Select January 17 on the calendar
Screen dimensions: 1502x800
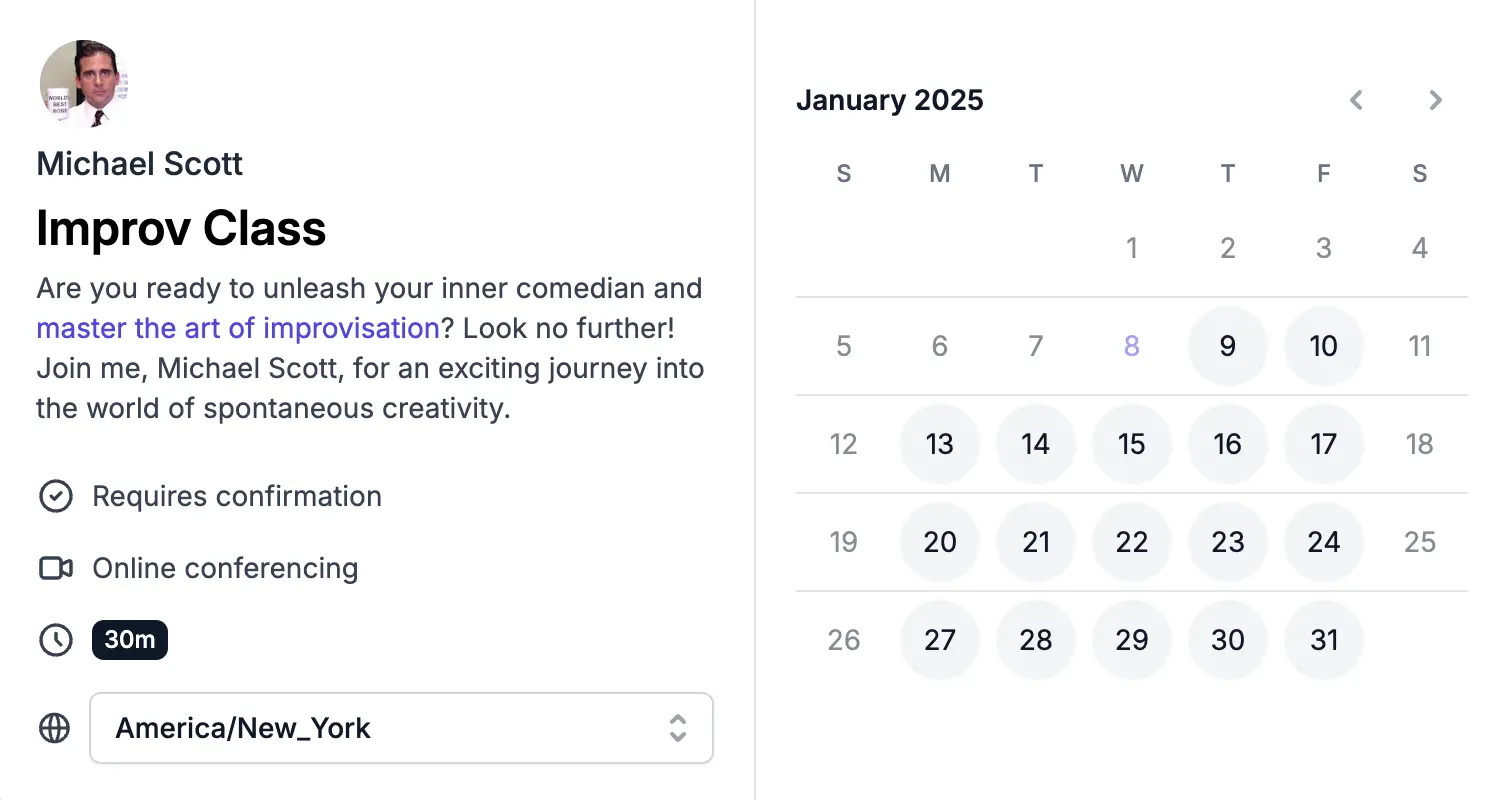pyautogui.click(x=1323, y=444)
